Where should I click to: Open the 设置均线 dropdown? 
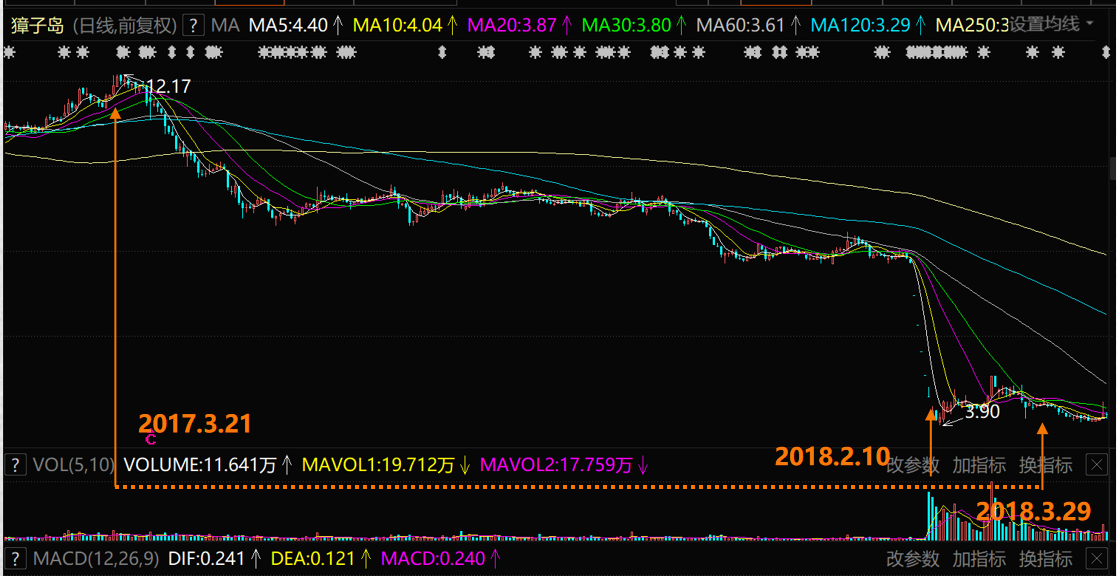(1050, 25)
